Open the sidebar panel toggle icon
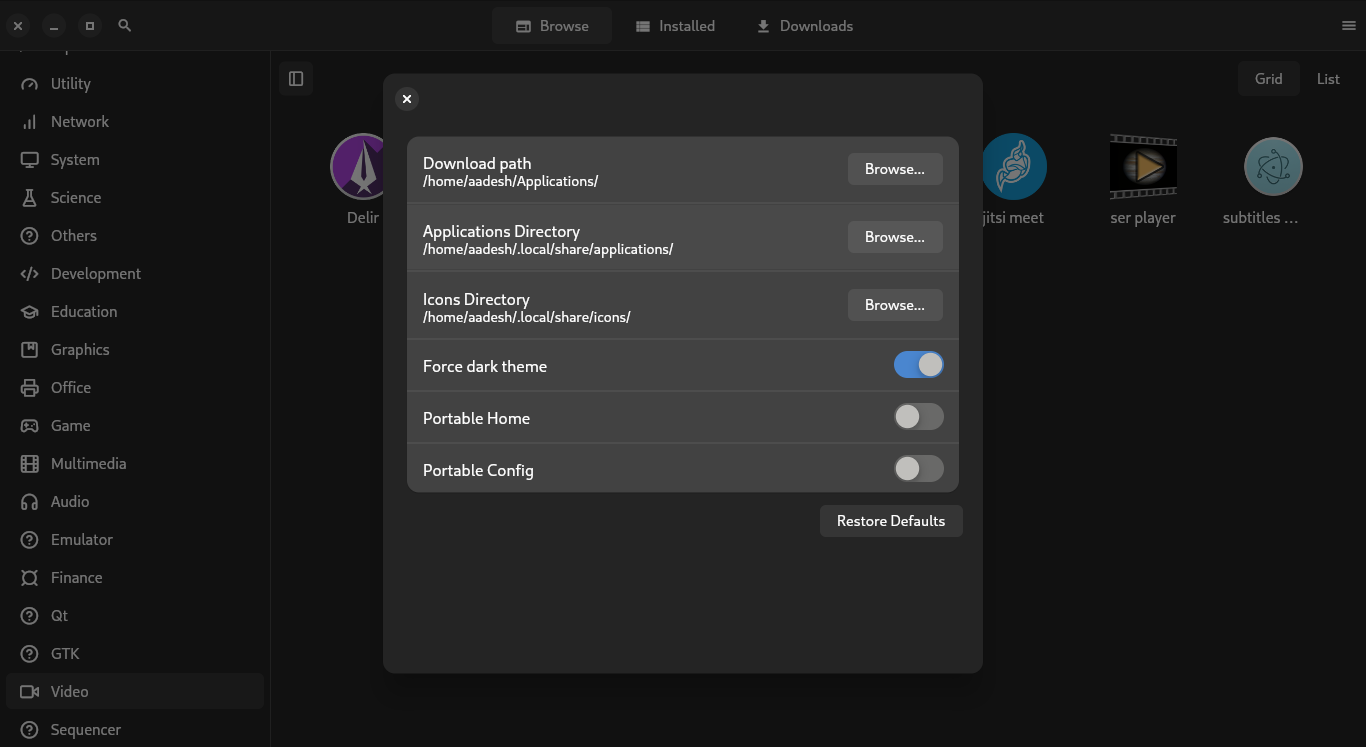The image size is (1366, 747). pos(295,77)
